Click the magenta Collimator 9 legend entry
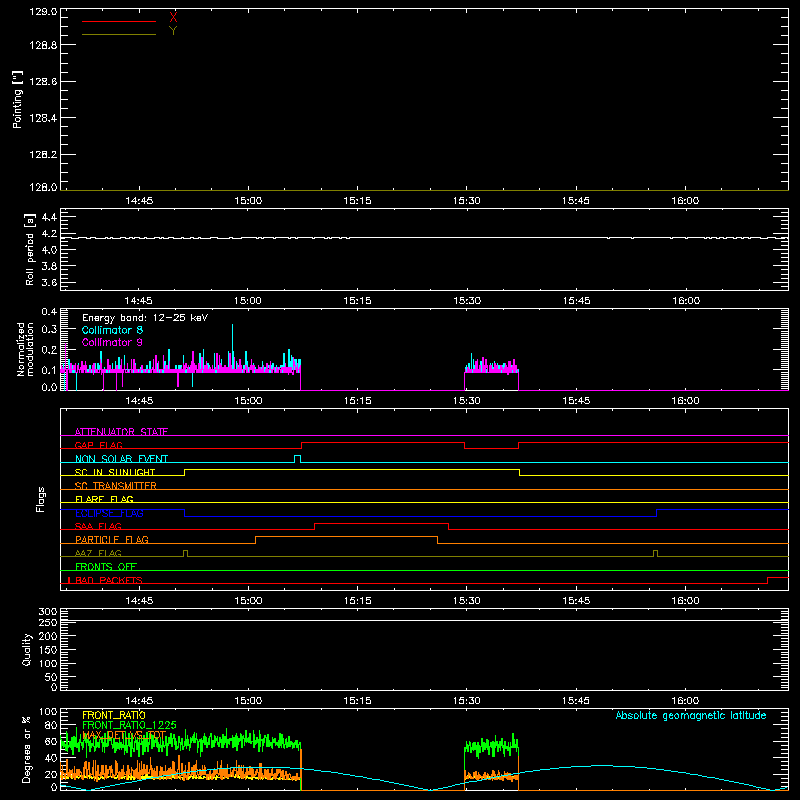800x800 pixels. pyautogui.click(x=112, y=342)
